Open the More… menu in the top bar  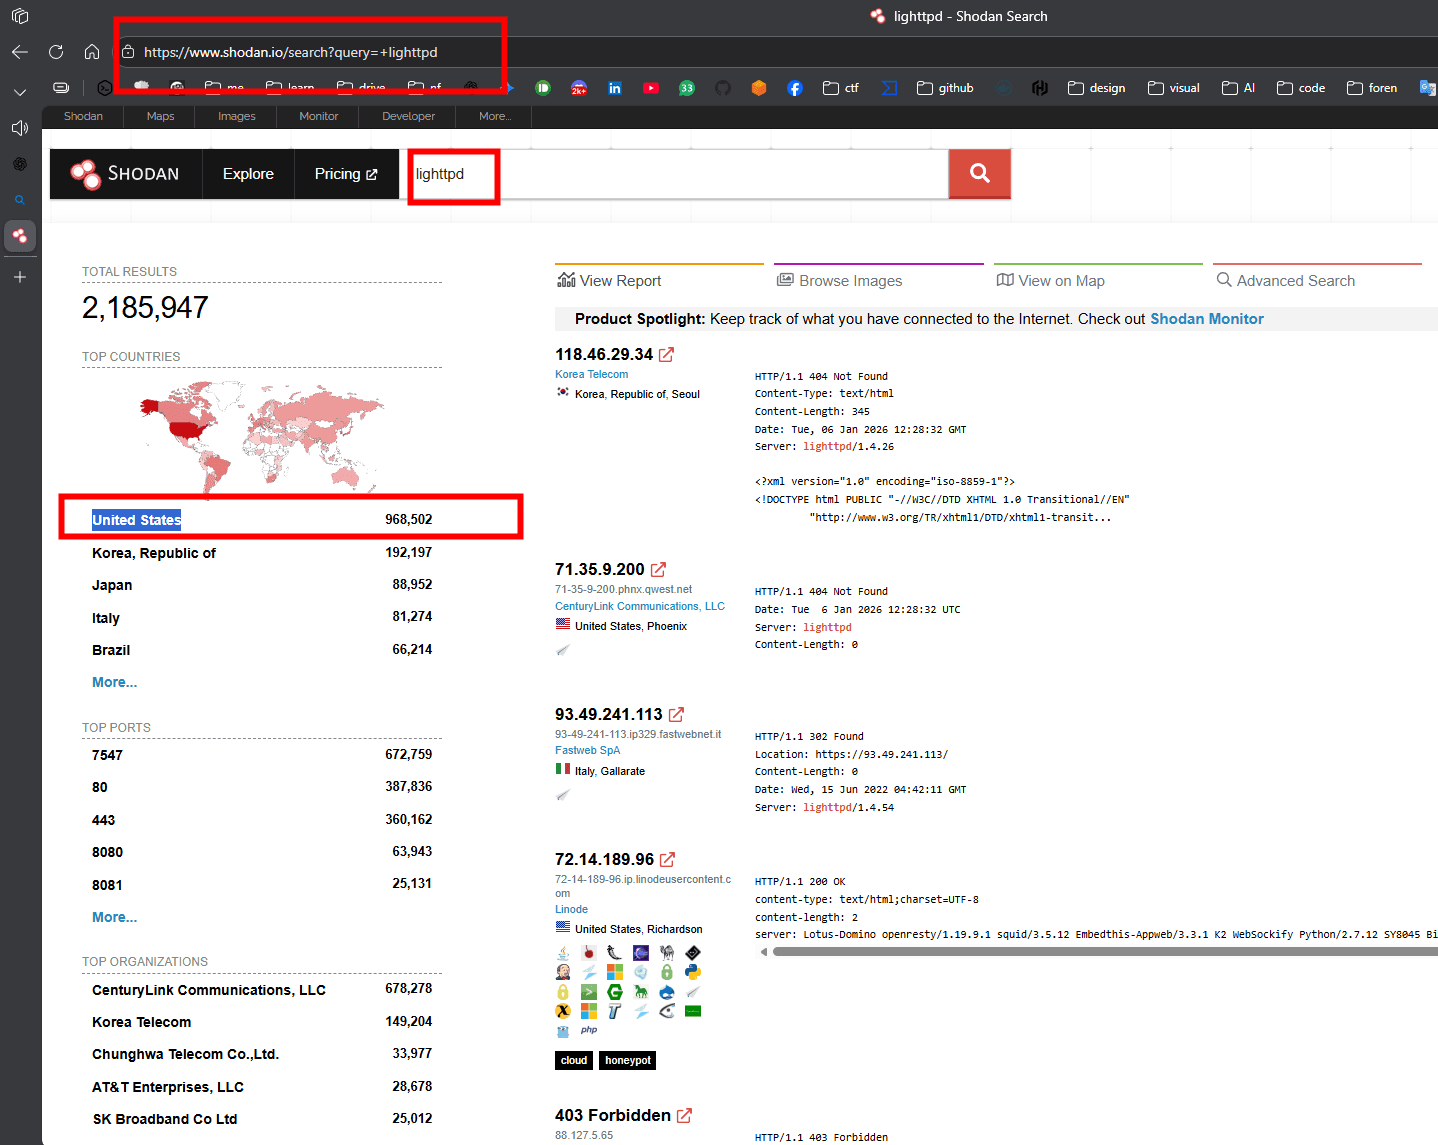point(494,117)
